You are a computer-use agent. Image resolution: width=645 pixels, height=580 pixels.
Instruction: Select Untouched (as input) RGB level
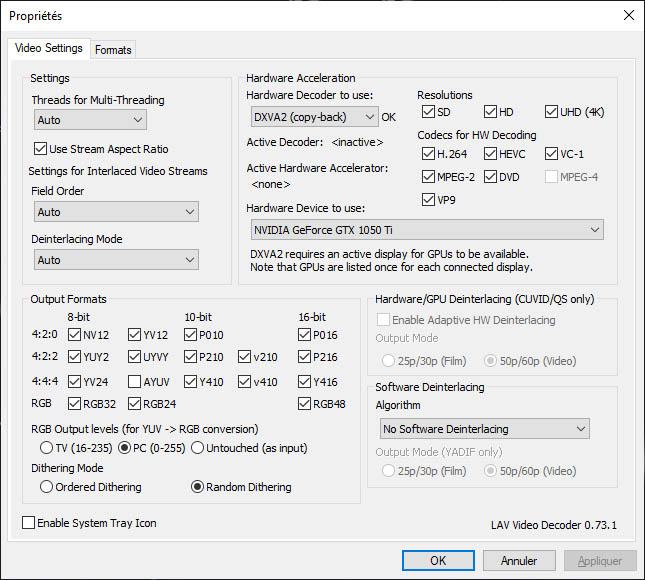(x=198, y=447)
